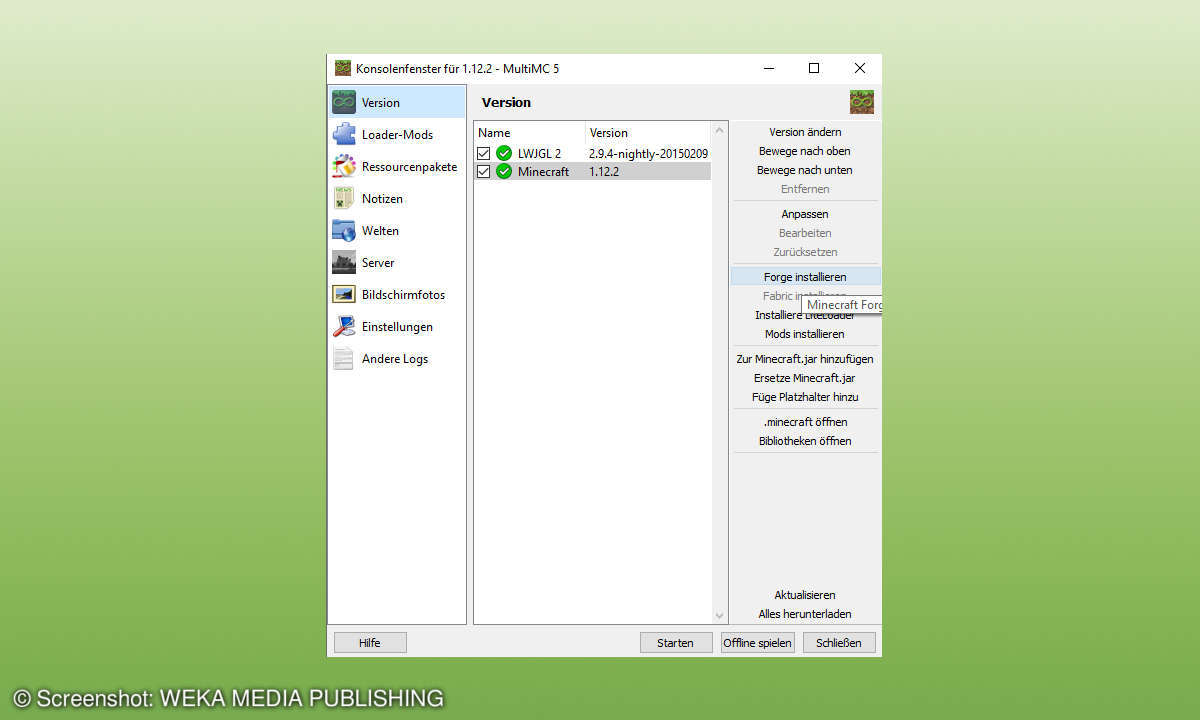
Task: Click Bewege nach unten
Action: (805, 170)
